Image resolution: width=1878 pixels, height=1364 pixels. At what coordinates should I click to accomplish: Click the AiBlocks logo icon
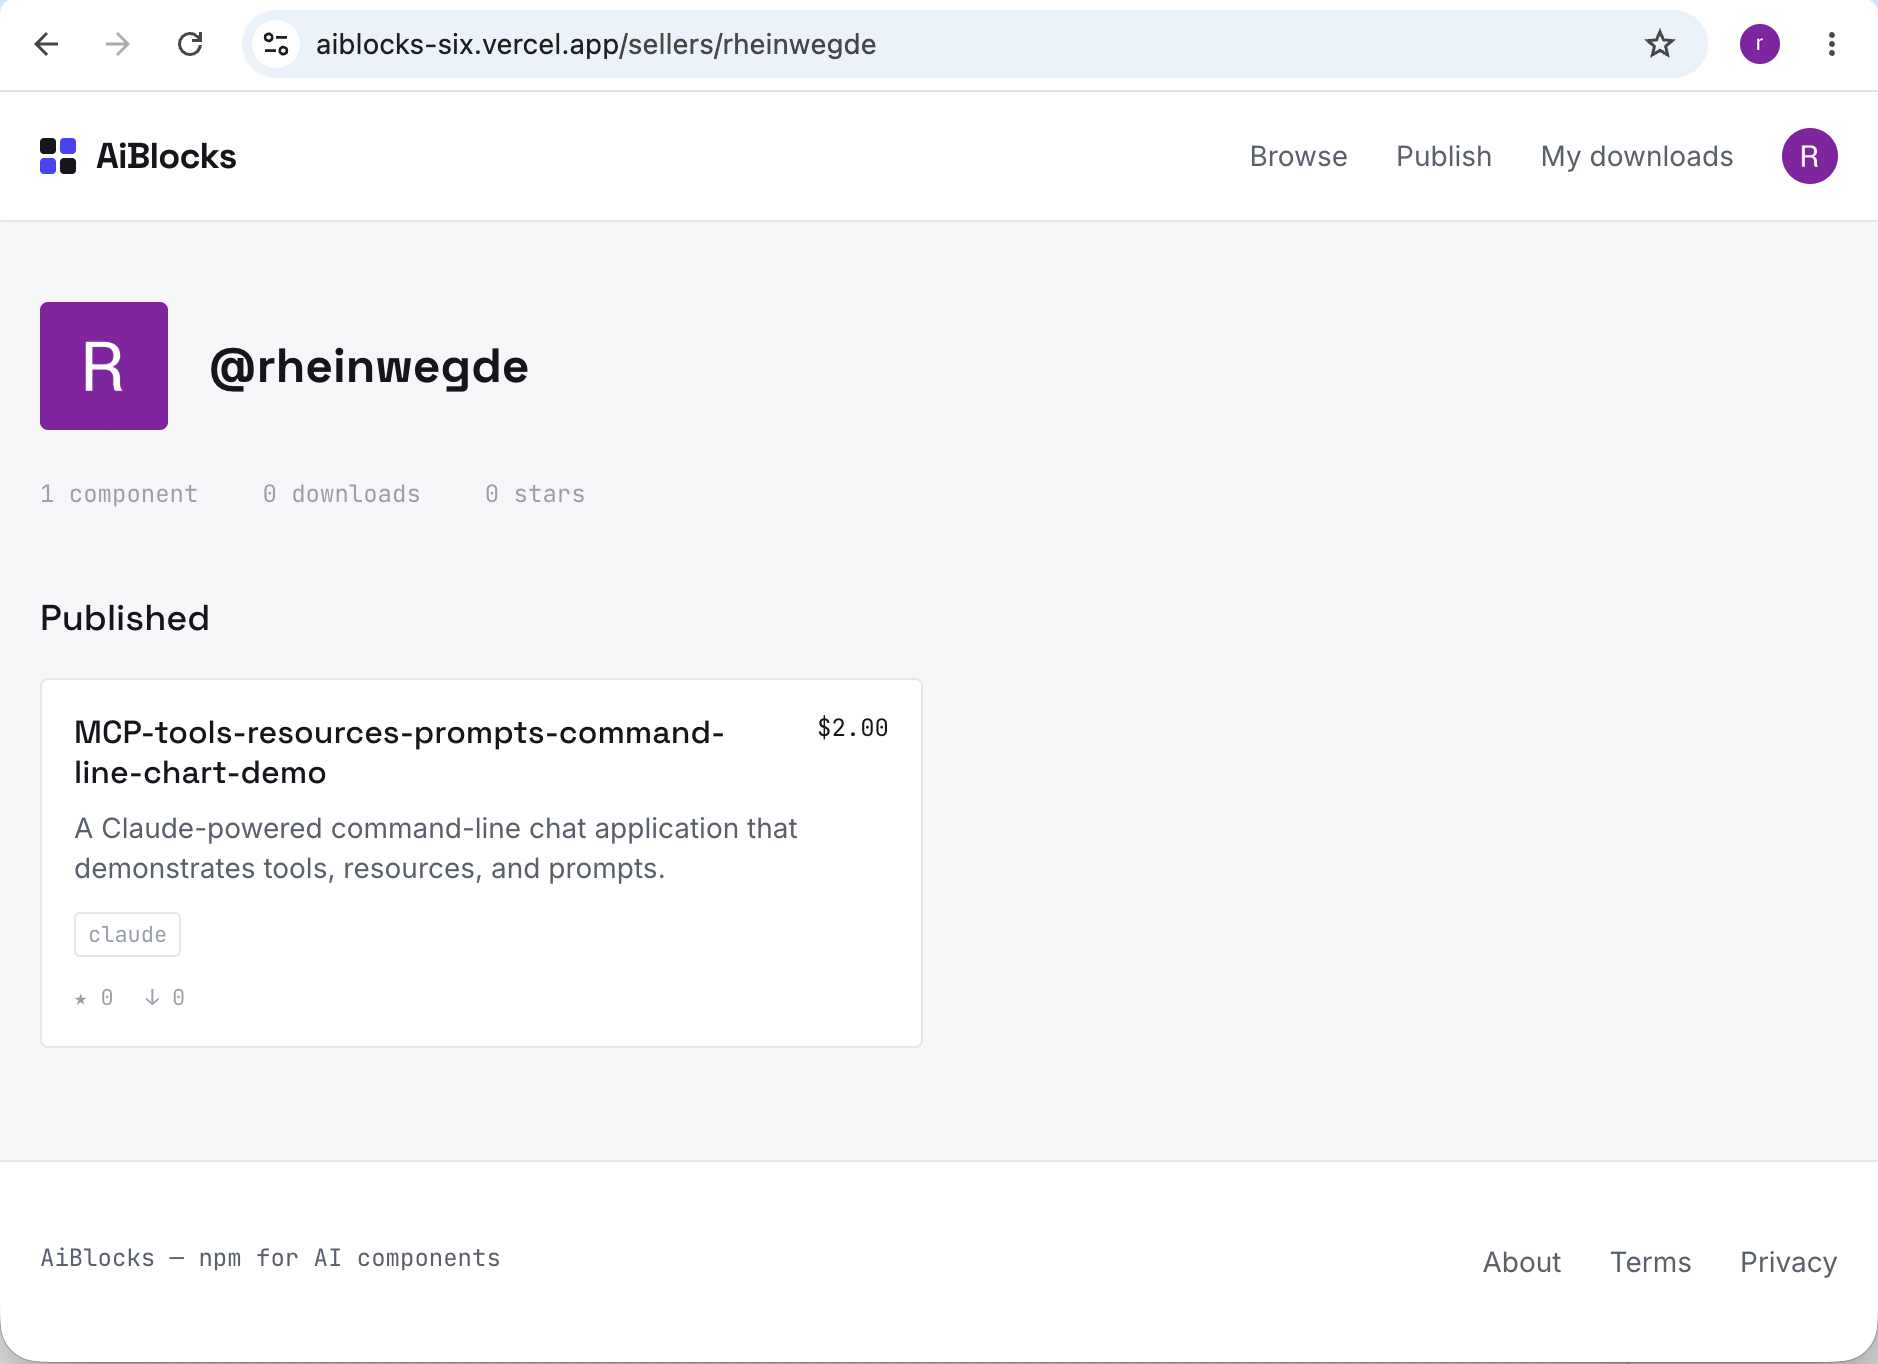tap(58, 156)
